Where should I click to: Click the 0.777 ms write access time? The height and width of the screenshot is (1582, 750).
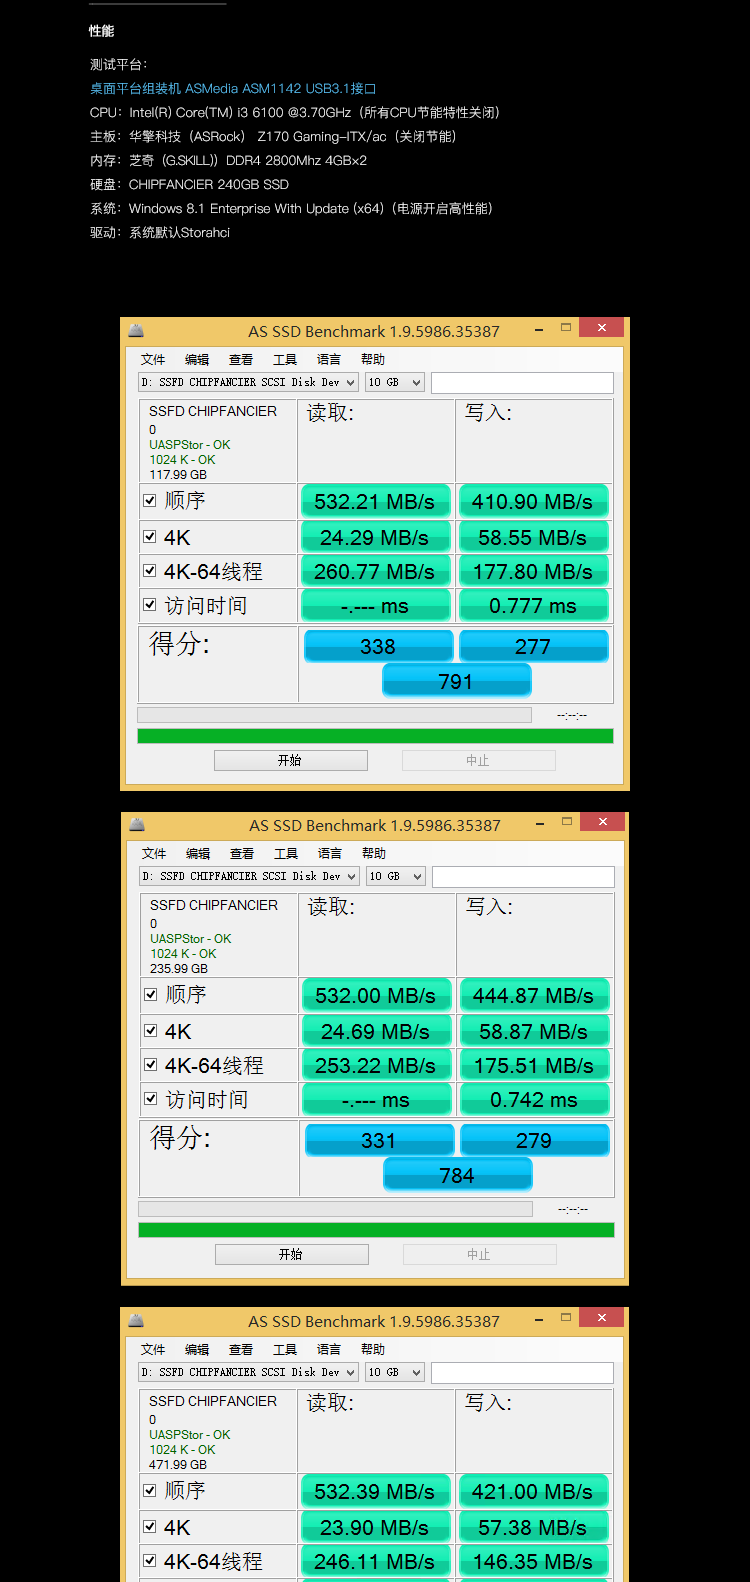[x=533, y=605]
